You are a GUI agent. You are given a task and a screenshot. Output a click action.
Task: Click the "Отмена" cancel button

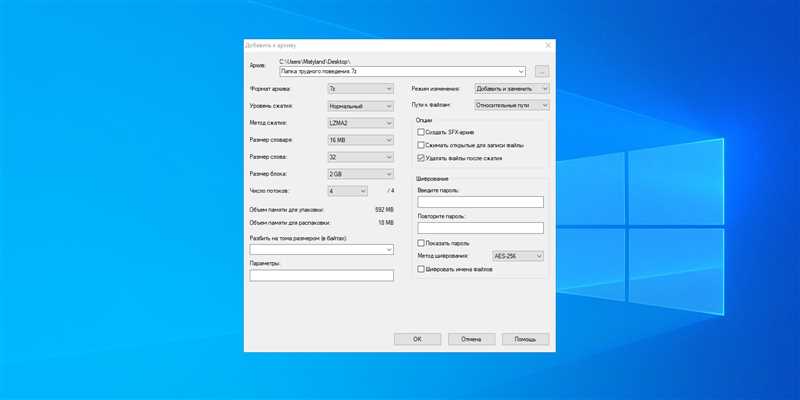click(x=471, y=339)
